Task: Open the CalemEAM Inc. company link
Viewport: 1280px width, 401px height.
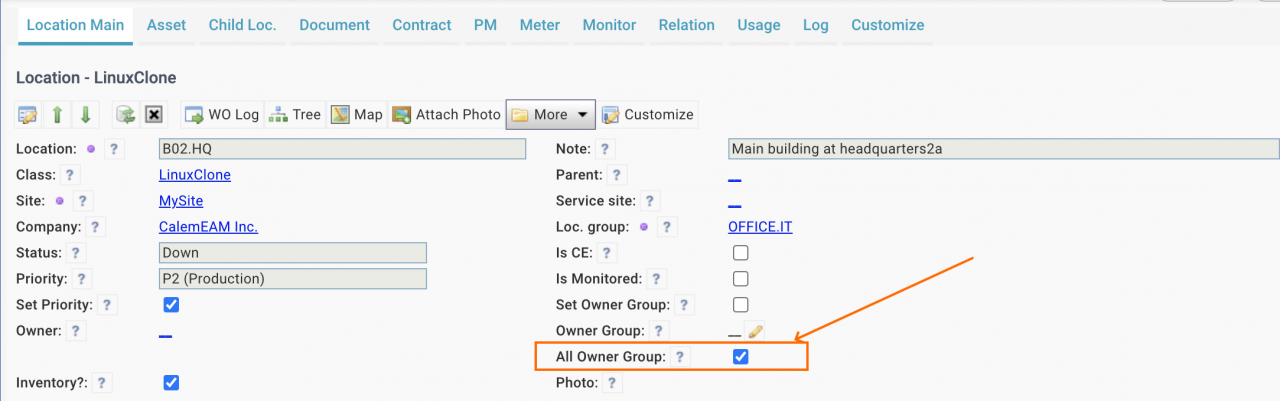Action: click(x=208, y=227)
